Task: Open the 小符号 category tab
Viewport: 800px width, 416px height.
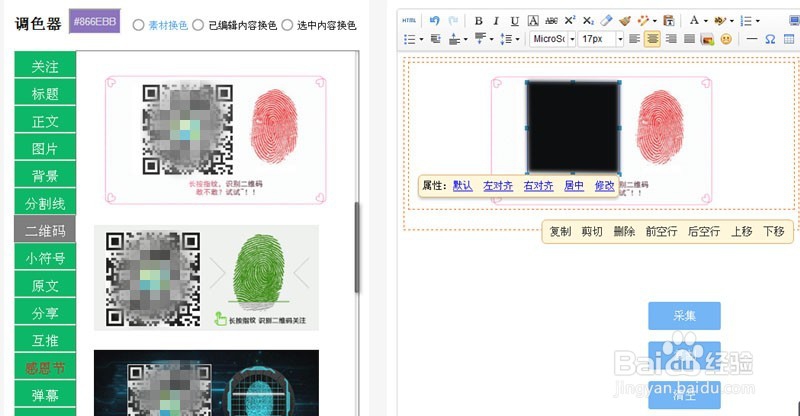Action: (45, 258)
